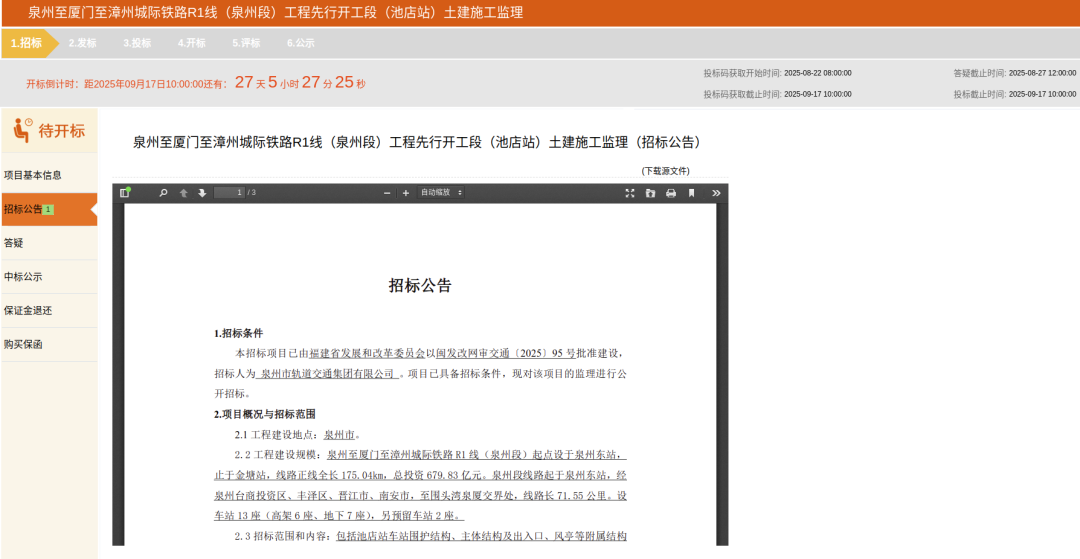Click the 下载源文件 link
Image resolution: width=1080 pixels, height=559 pixels.
click(665, 171)
